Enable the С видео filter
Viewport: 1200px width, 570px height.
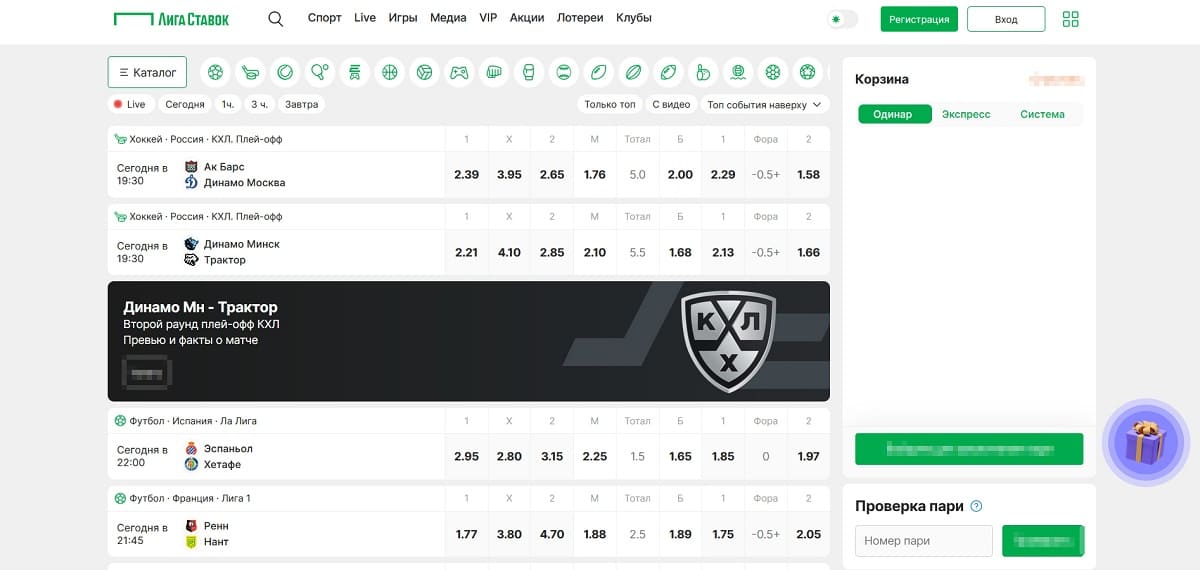(x=671, y=104)
